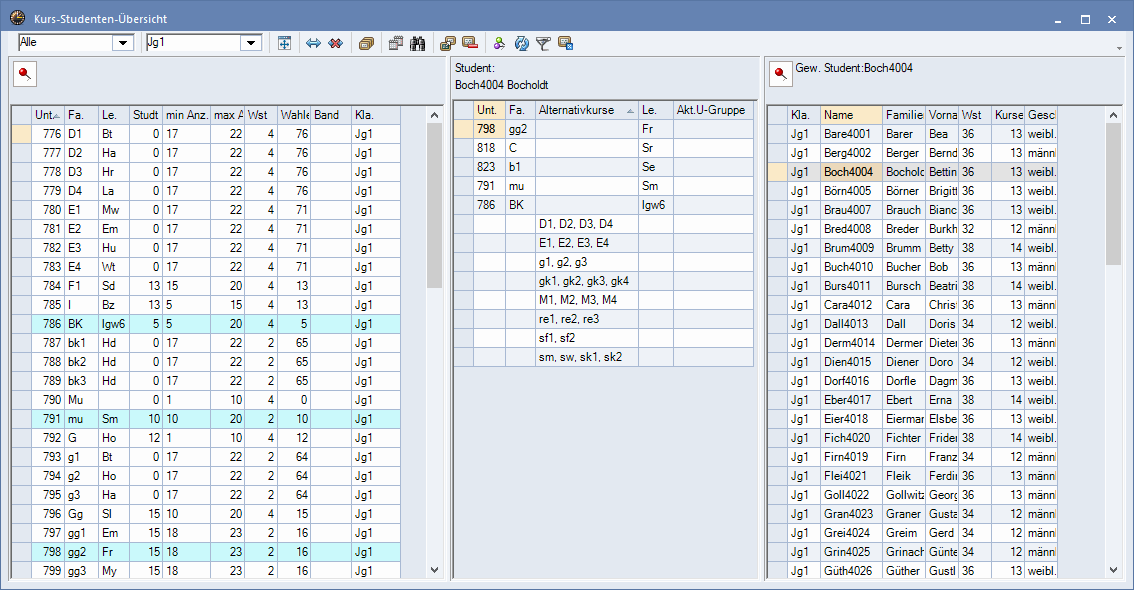This screenshot has height=590, width=1134.
Task: Click the funnel filter icon in toolbar
Action: tap(543, 43)
